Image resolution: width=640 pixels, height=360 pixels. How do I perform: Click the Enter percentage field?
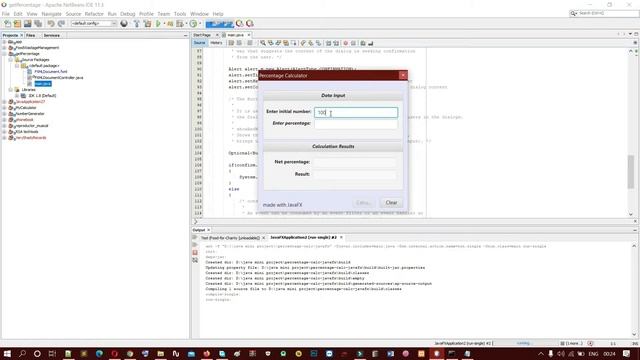356,124
